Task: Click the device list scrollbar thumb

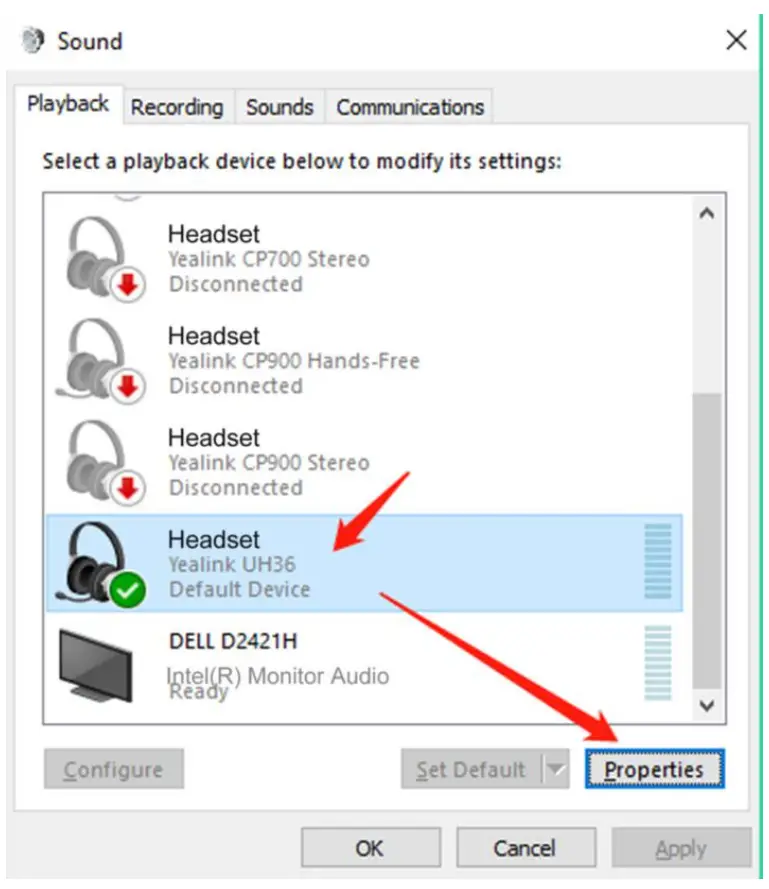Action: pyautogui.click(x=707, y=540)
